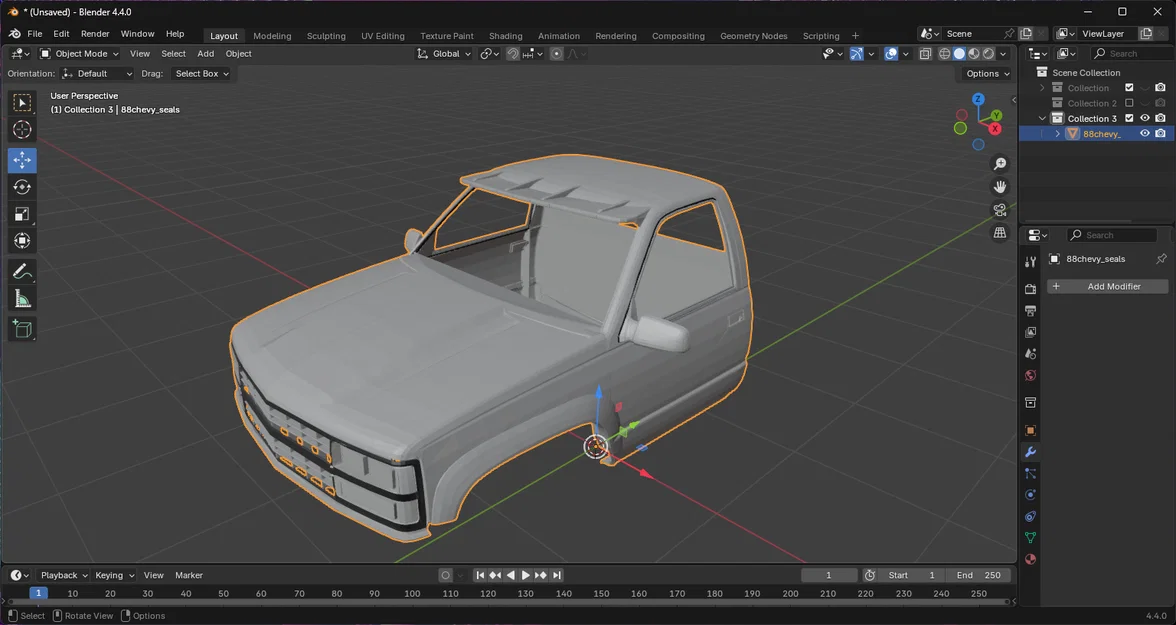Enable the Collection 2 checkbox

(x=1129, y=103)
